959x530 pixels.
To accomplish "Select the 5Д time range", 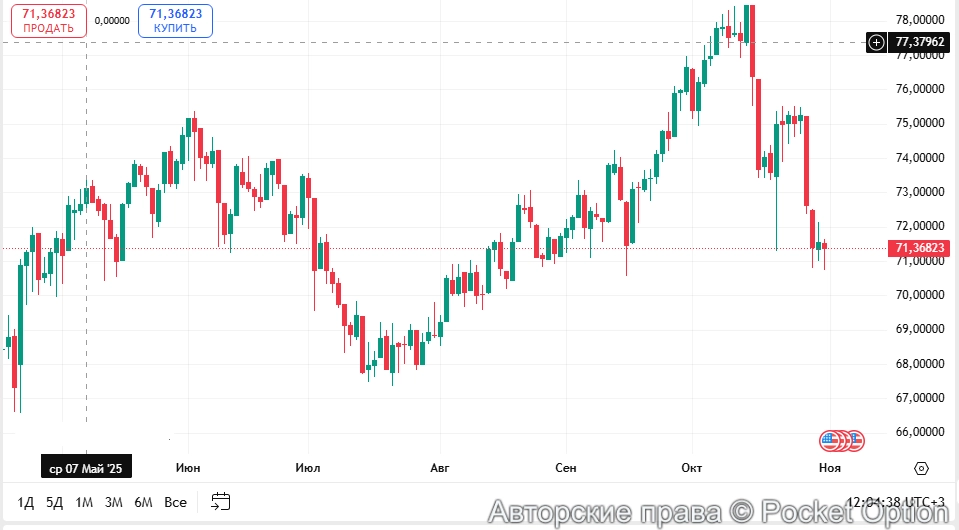I will 55,502.
